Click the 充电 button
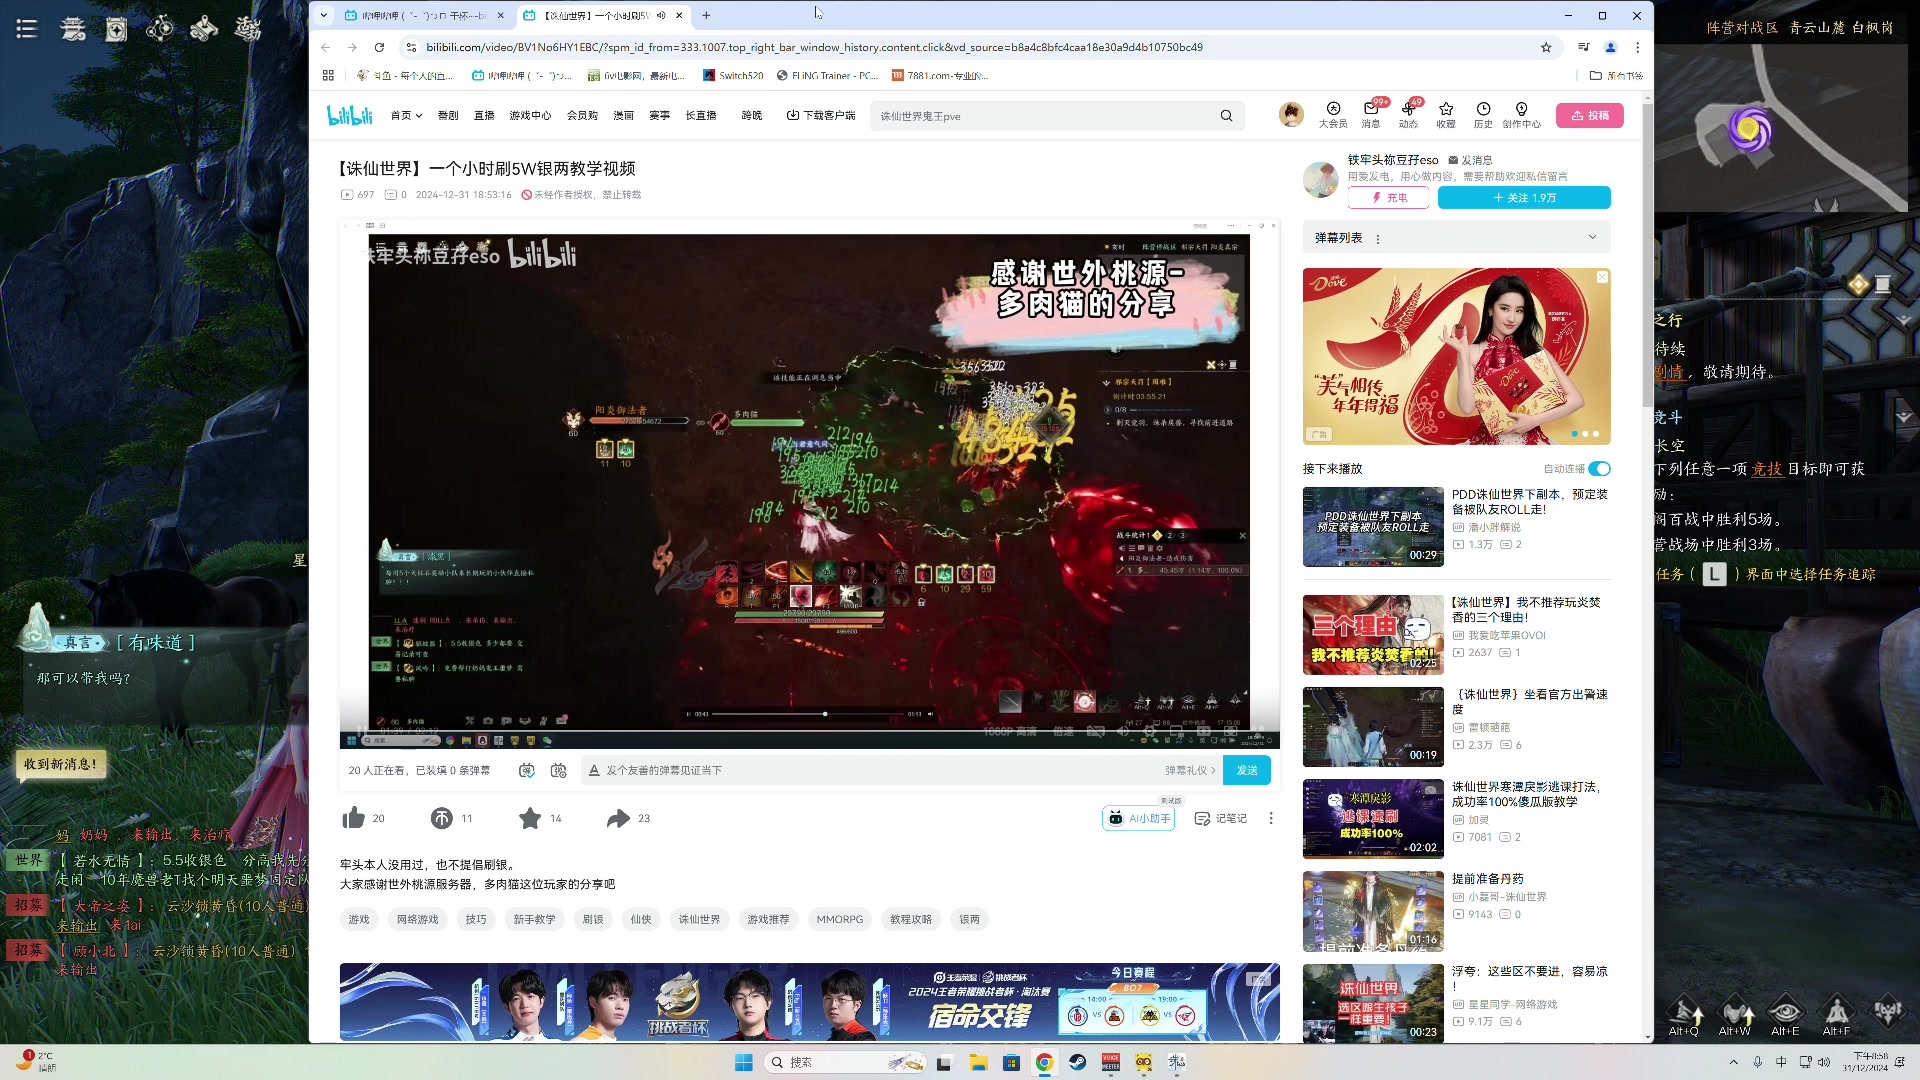 (x=1388, y=198)
